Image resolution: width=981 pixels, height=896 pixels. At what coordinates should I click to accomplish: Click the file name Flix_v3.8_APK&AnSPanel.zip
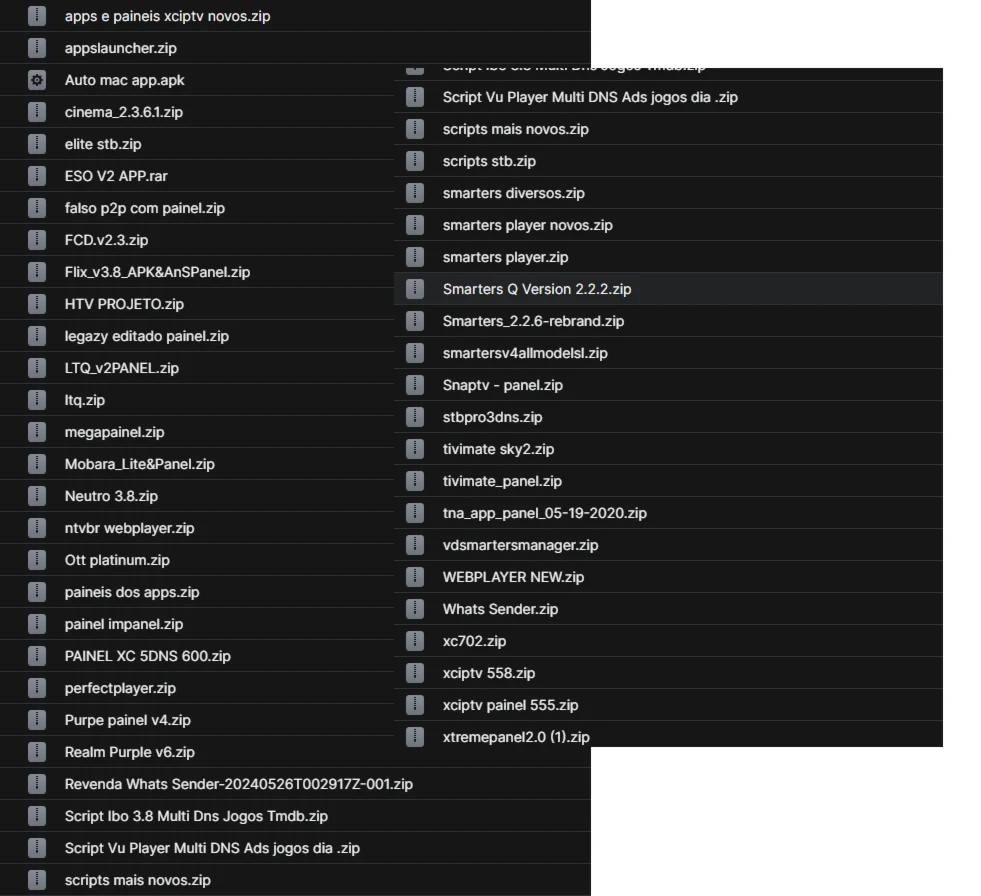(157, 272)
